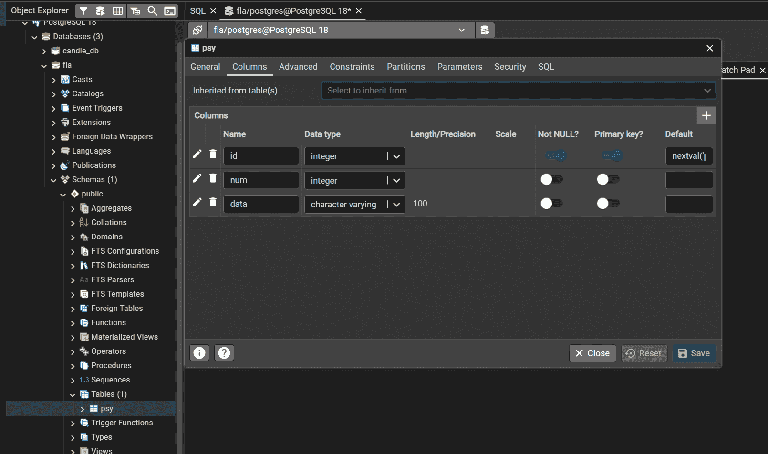
Task: Switch to the Constraints tab
Action: [x=352, y=67]
